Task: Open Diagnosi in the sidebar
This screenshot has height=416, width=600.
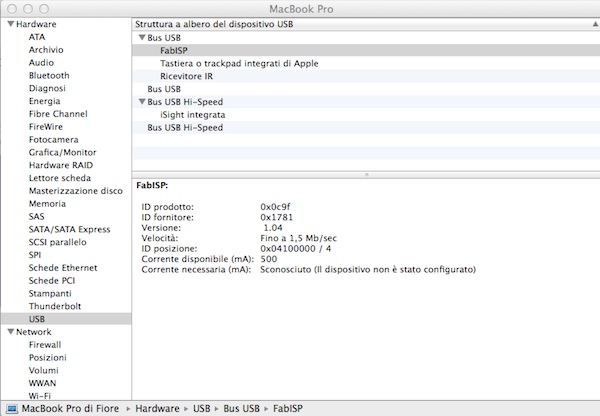Action: 47,88
